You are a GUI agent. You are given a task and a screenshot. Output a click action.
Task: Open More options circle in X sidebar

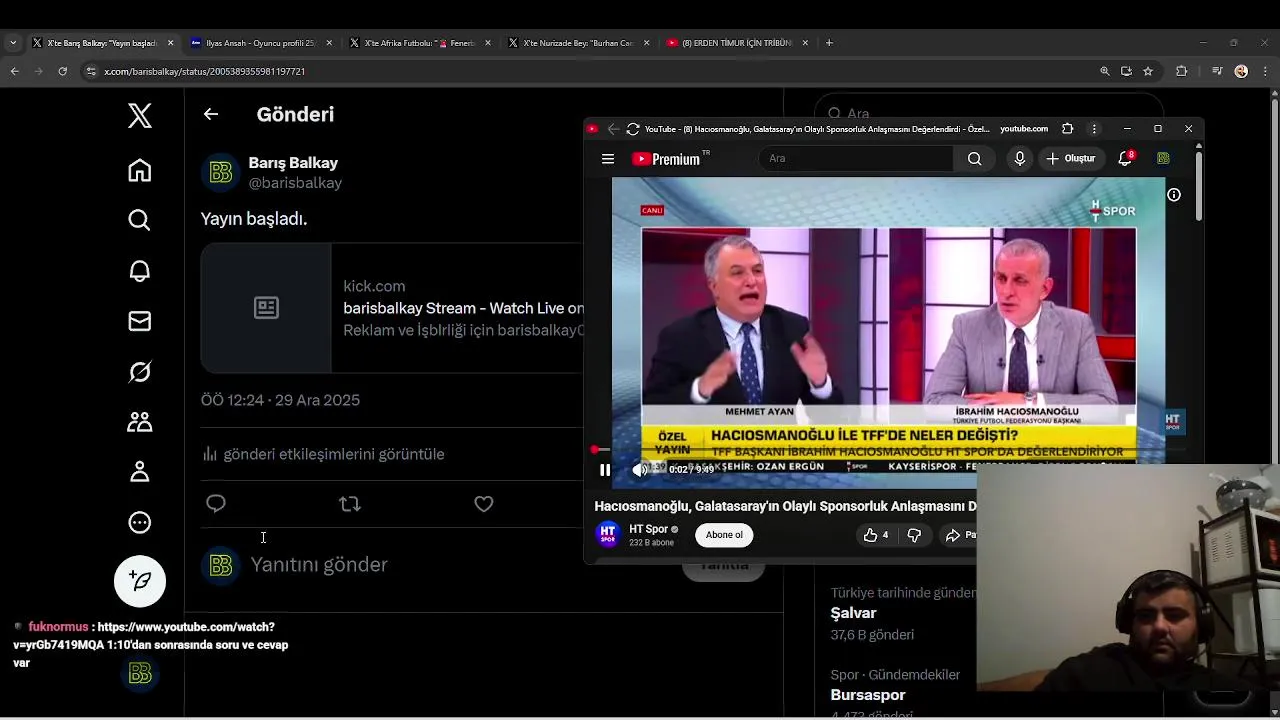(x=140, y=522)
